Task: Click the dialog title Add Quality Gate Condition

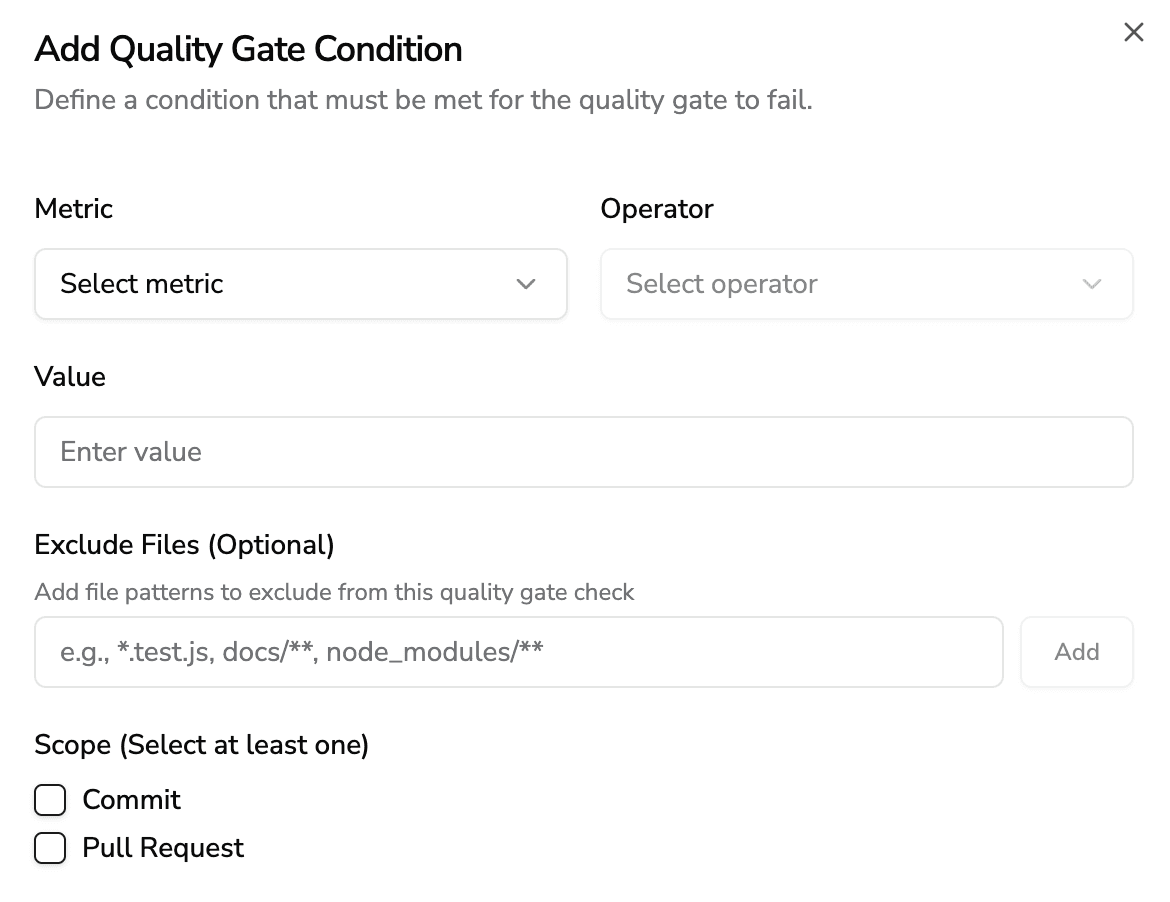Action: (249, 49)
